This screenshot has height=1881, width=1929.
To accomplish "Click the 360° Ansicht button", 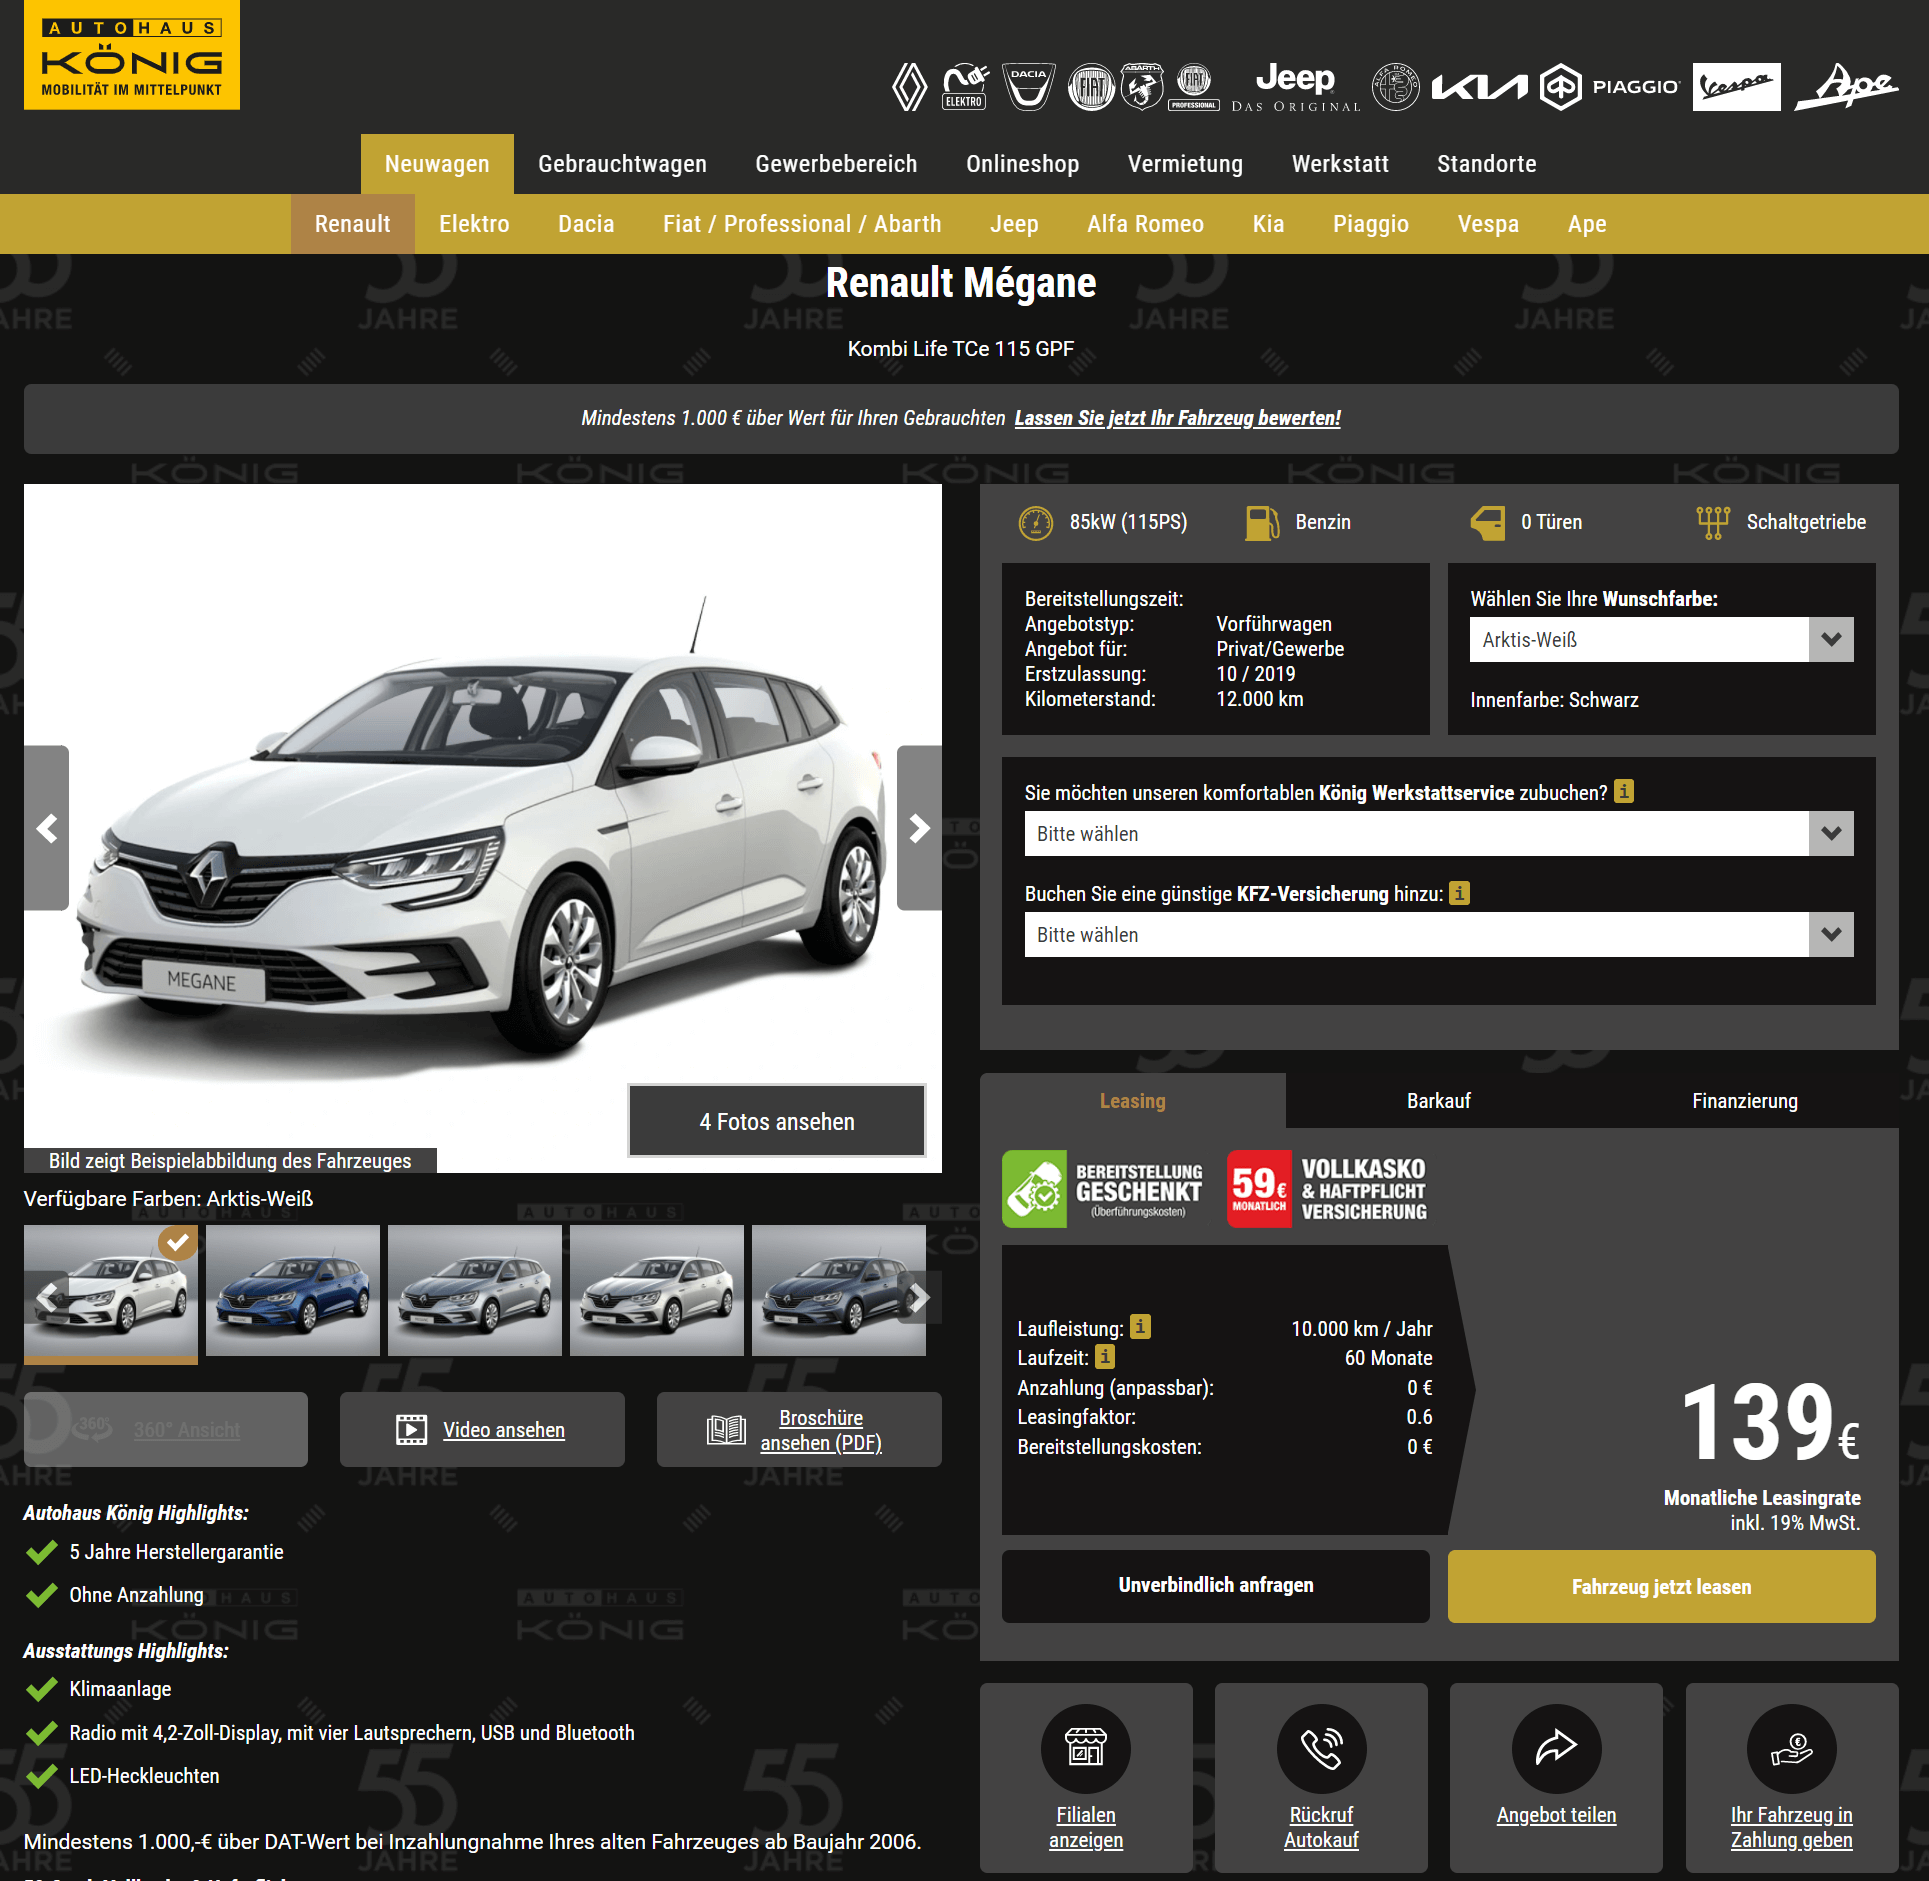I will coord(166,1430).
